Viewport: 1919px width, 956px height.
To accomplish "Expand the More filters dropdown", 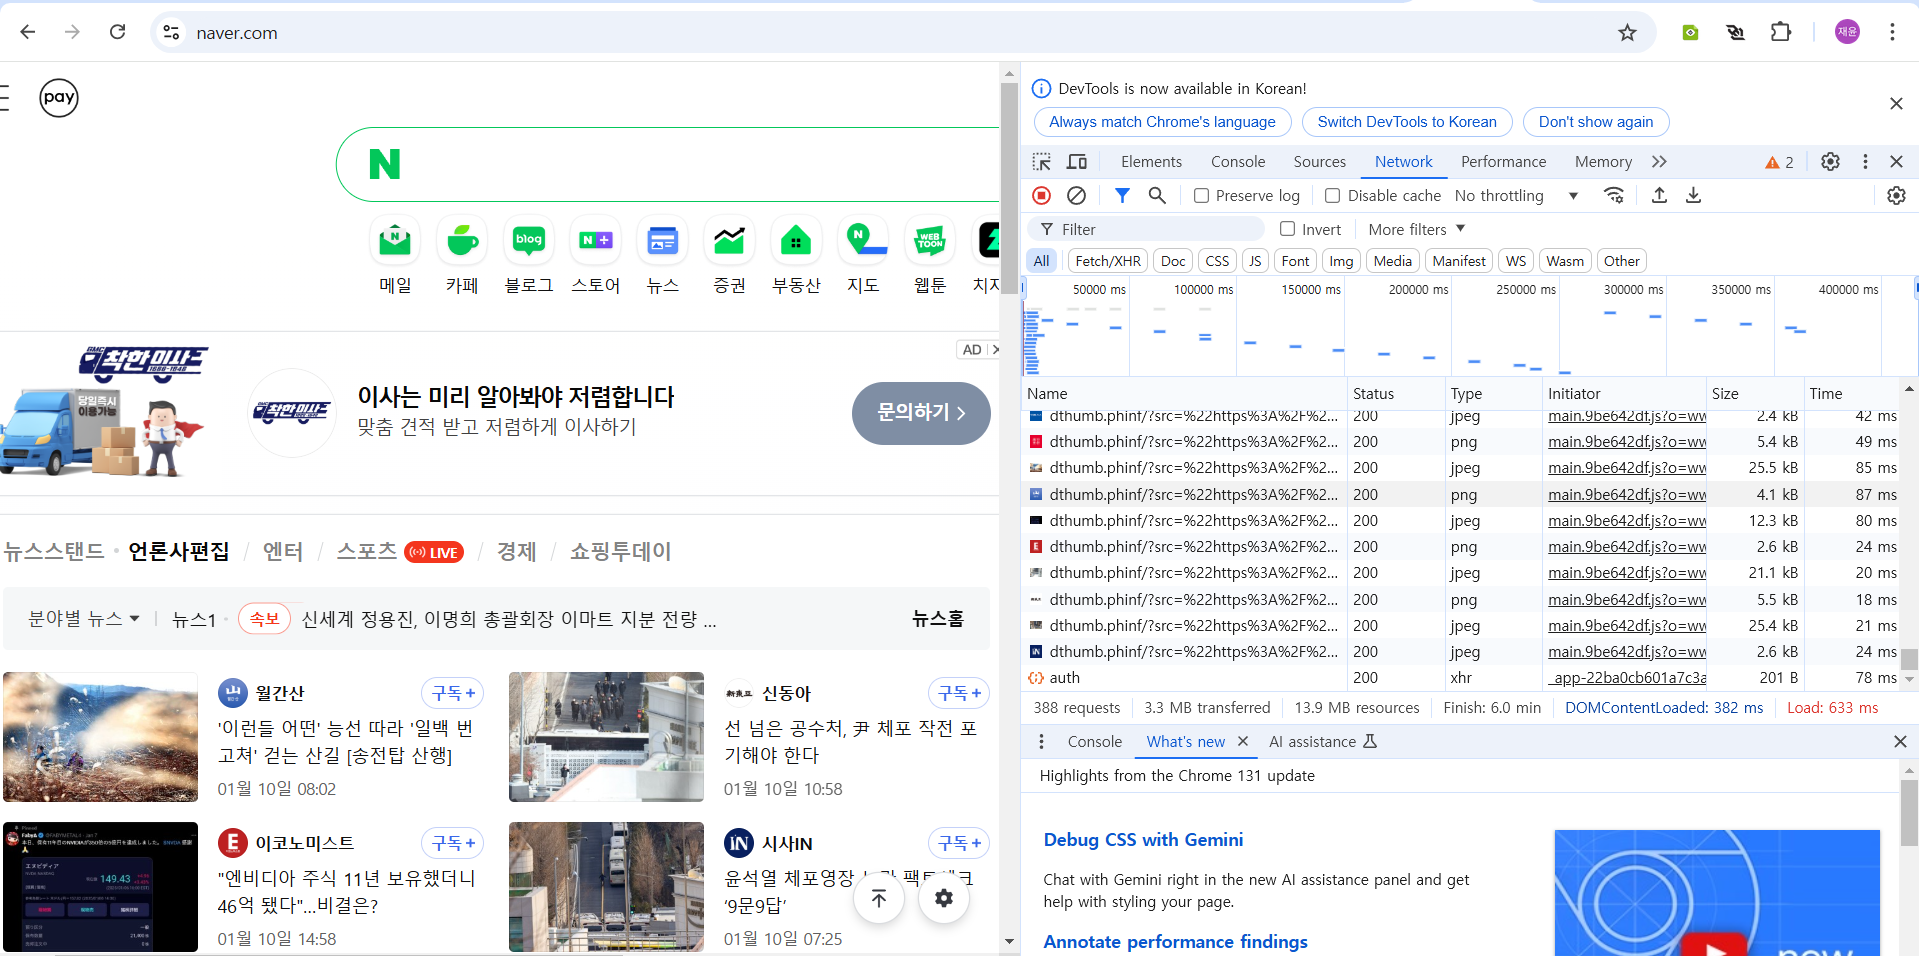I will pyautogui.click(x=1416, y=229).
